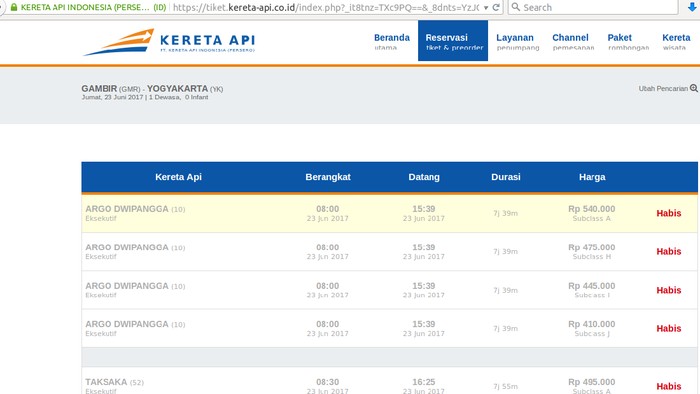Open the Beranda utama menu

392,41
